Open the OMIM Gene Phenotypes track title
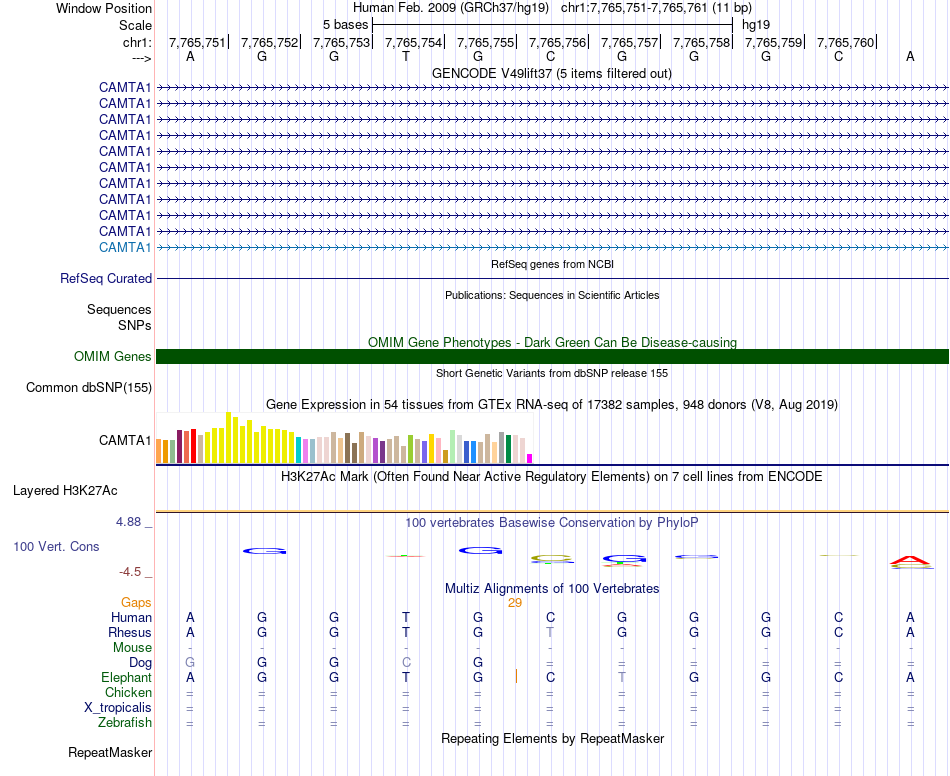950x776 pixels. pyautogui.click(x=552, y=342)
